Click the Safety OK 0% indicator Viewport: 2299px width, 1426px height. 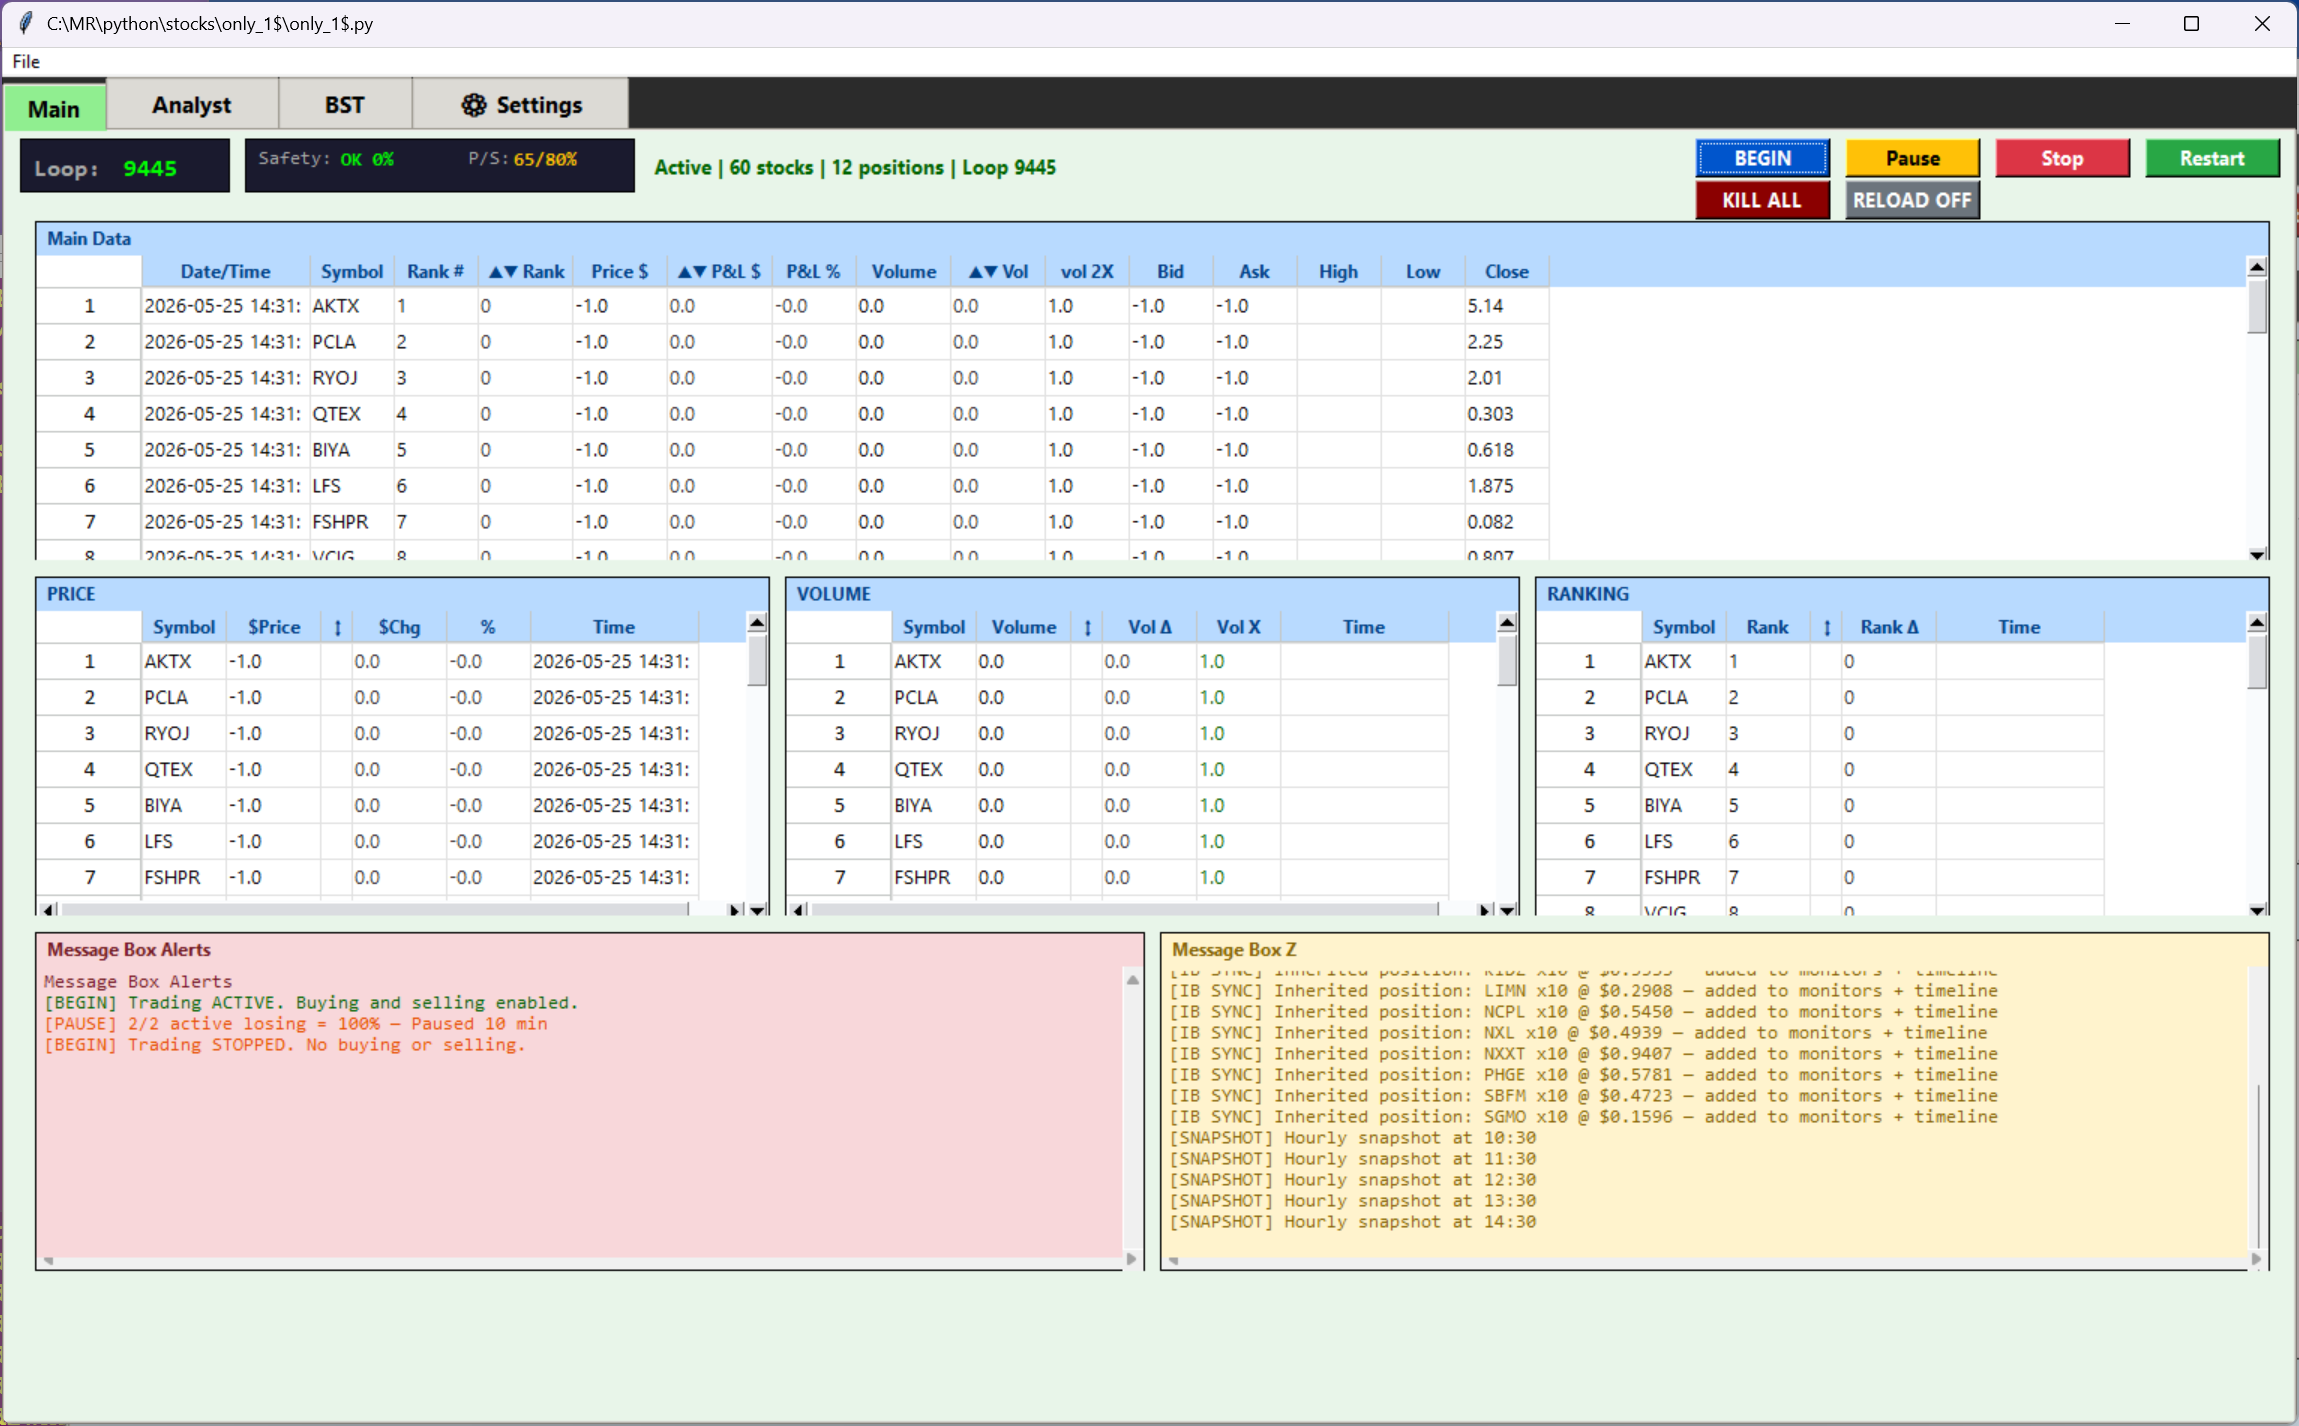click(x=326, y=158)
